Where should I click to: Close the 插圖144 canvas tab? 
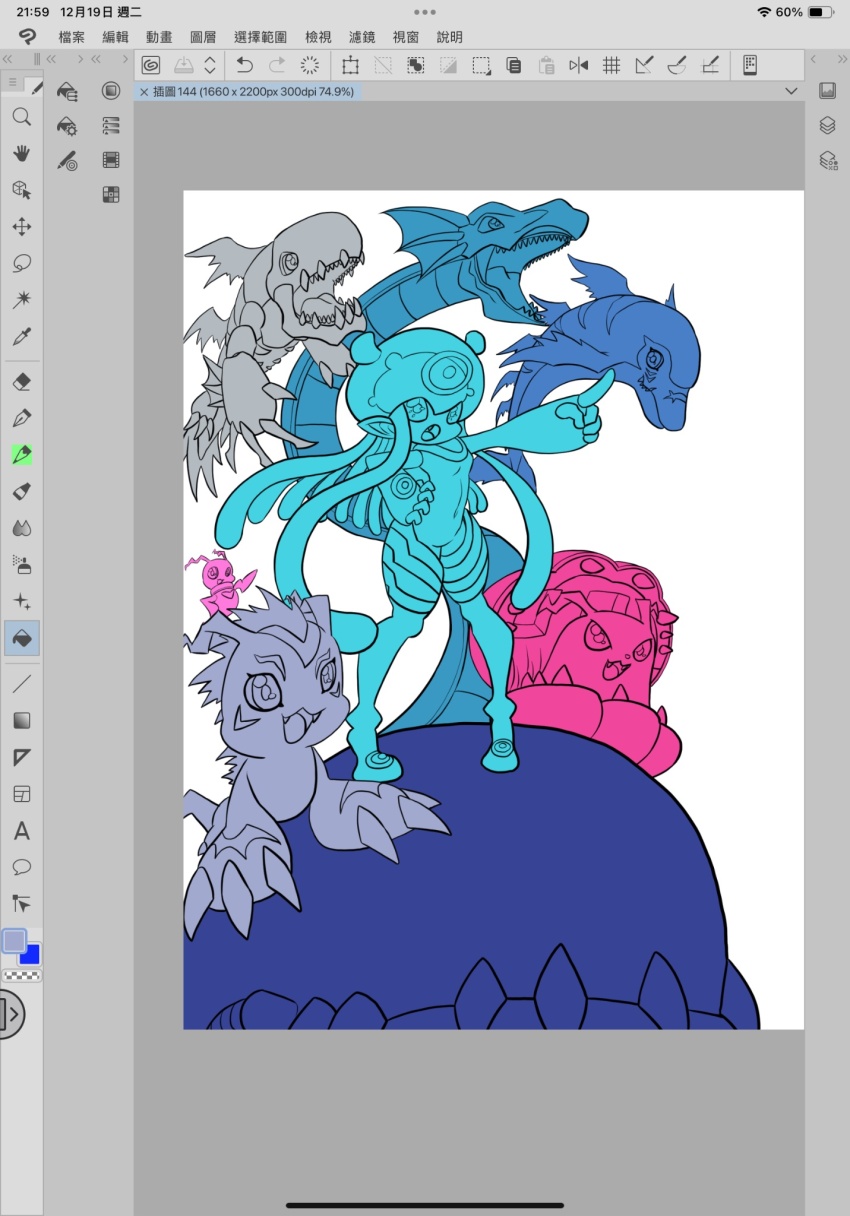point(144,92)
